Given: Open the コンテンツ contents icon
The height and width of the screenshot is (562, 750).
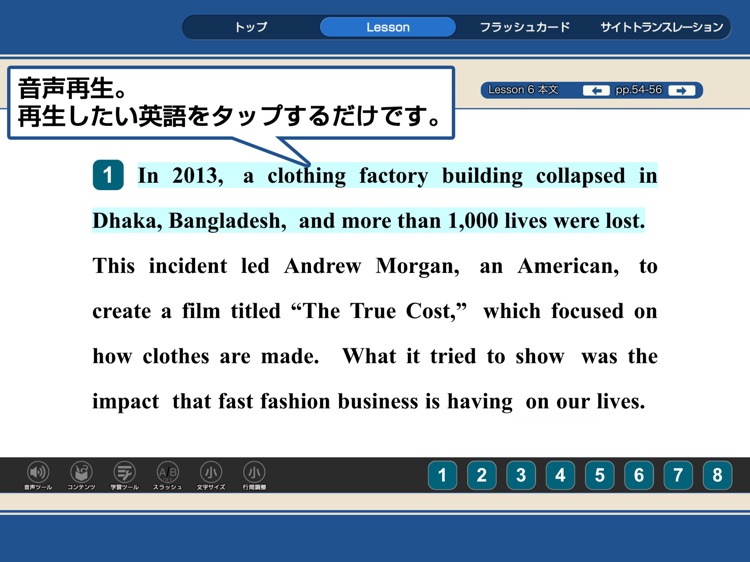Looking at the screenshot, I should coord(81,475).
